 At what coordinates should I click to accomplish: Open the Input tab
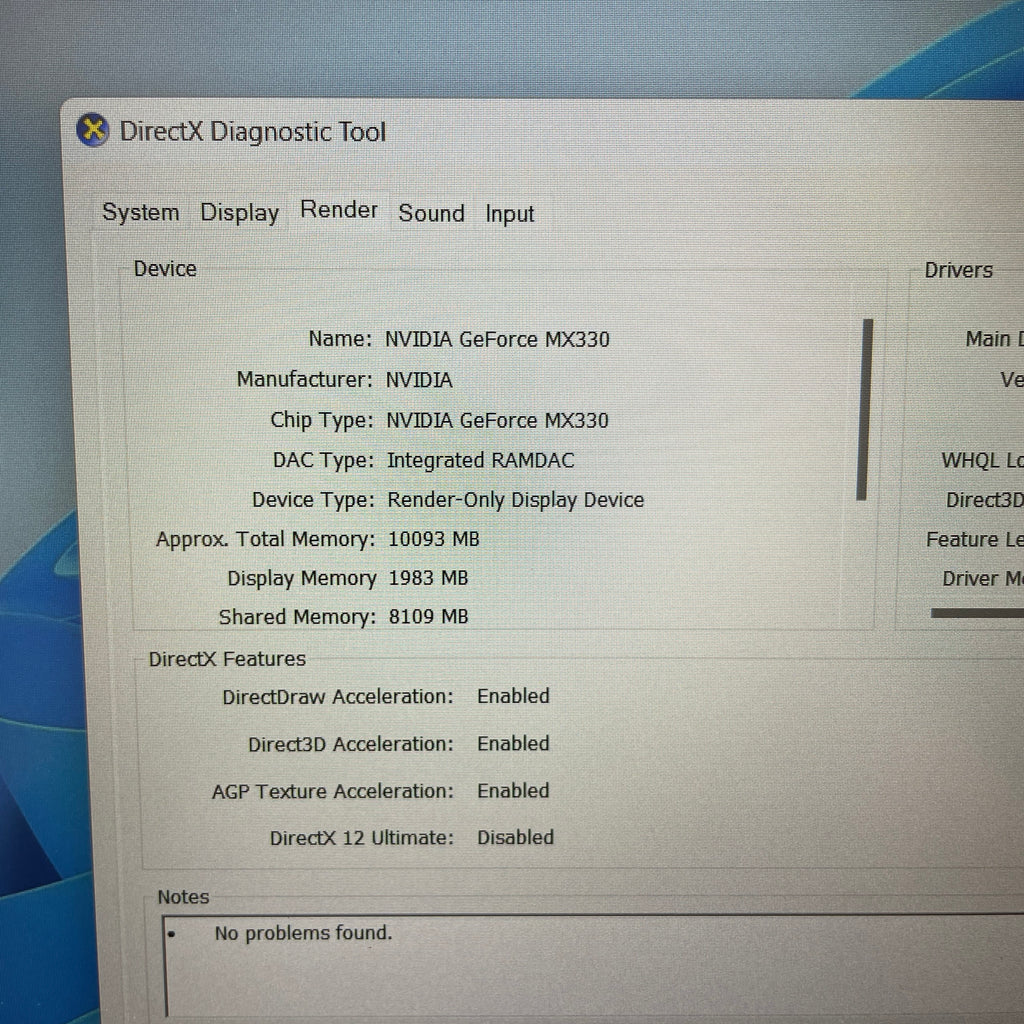pos(509,214)
